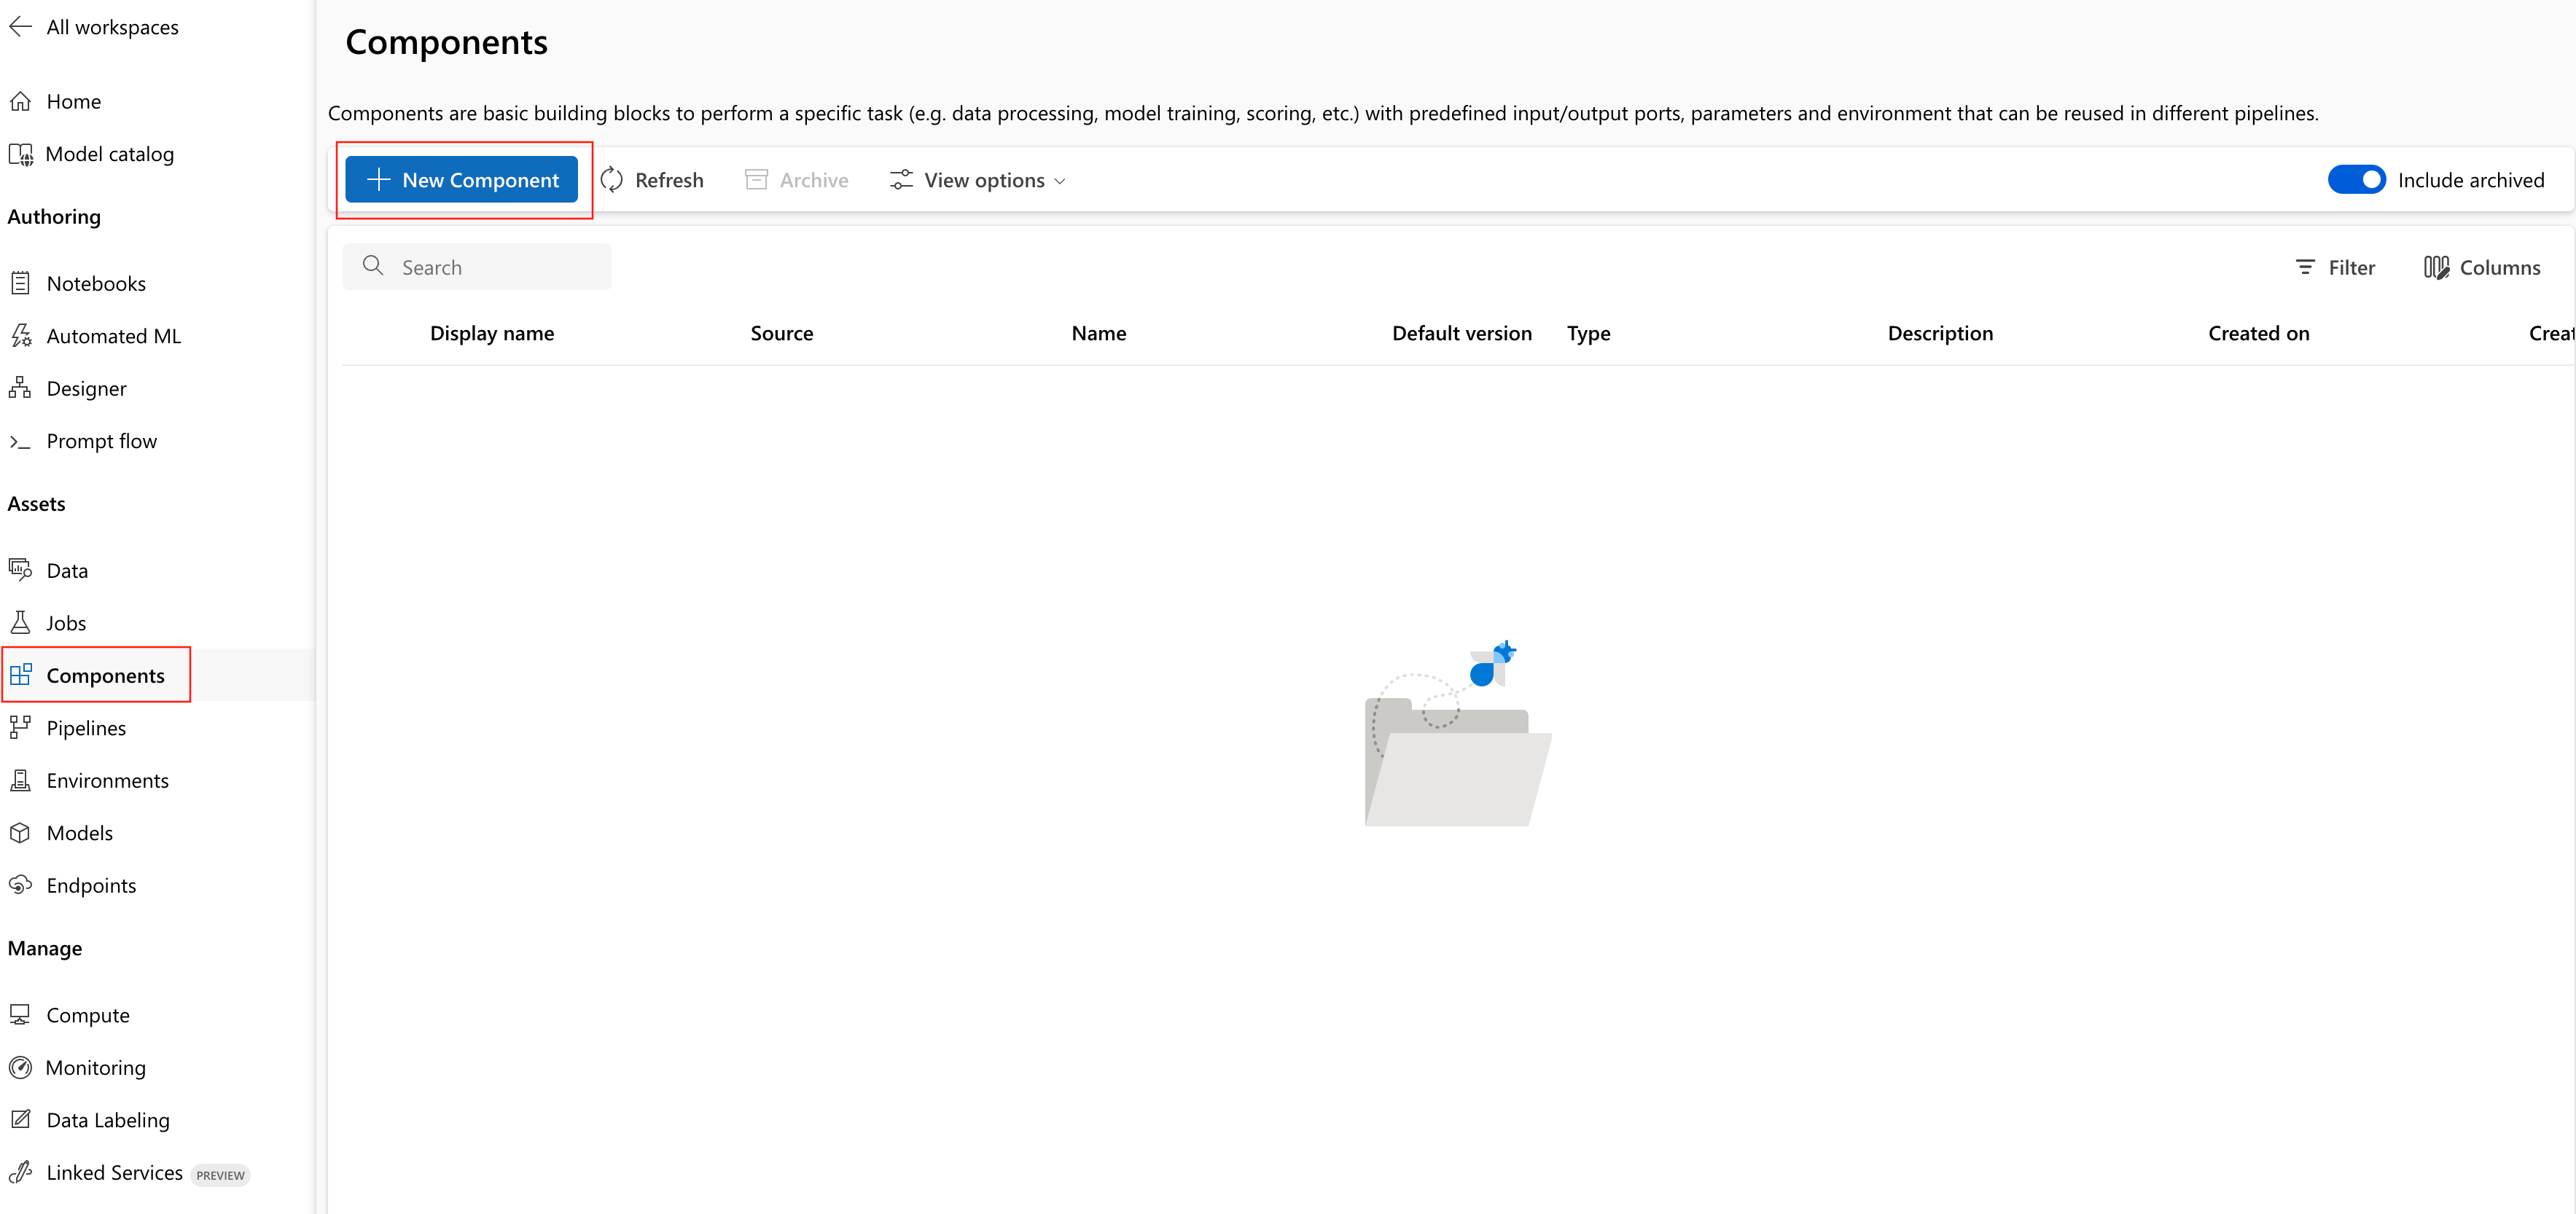This screenshot has width=2576, height=1214.
Task: Expand the View options dropdown
Action: (978, 180)
